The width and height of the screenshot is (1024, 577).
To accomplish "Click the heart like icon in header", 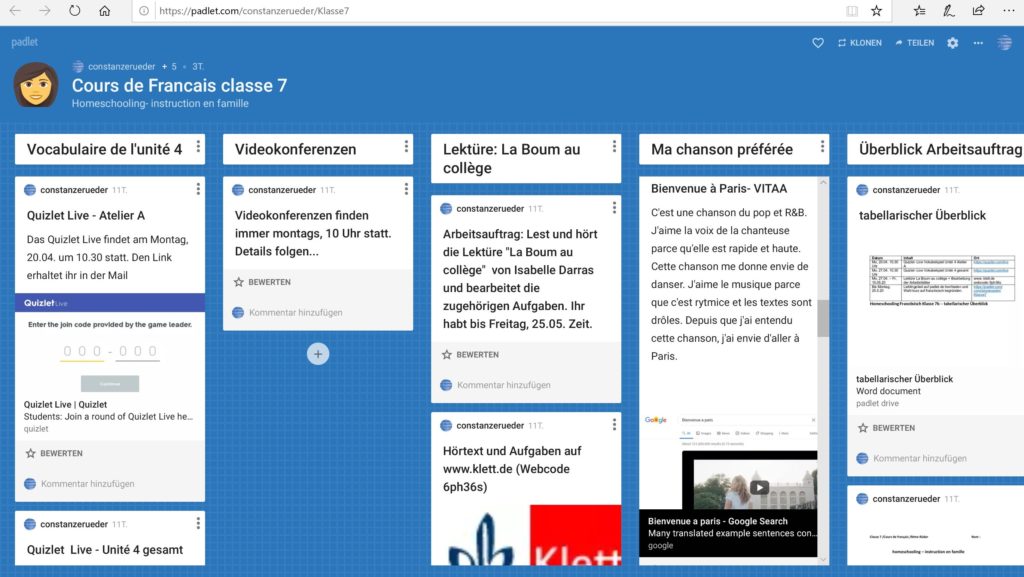I will (x=817, y=43).
